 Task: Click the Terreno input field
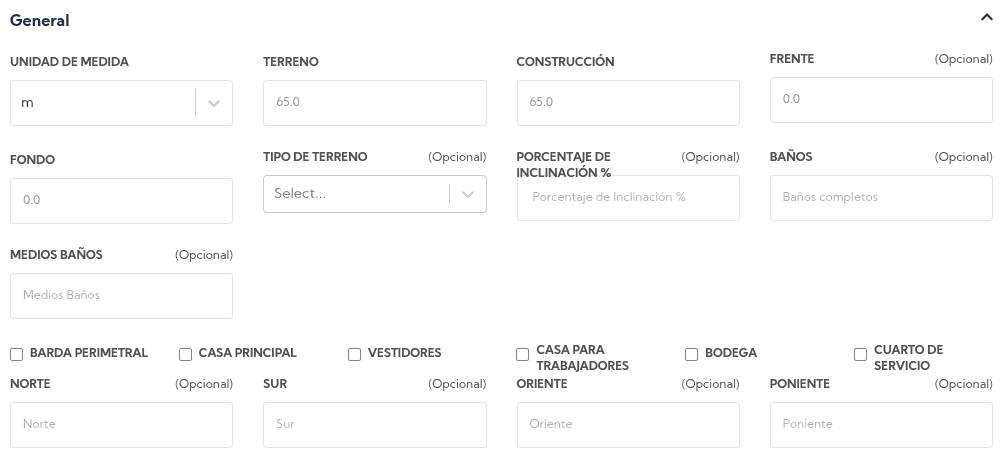point(374,103)
